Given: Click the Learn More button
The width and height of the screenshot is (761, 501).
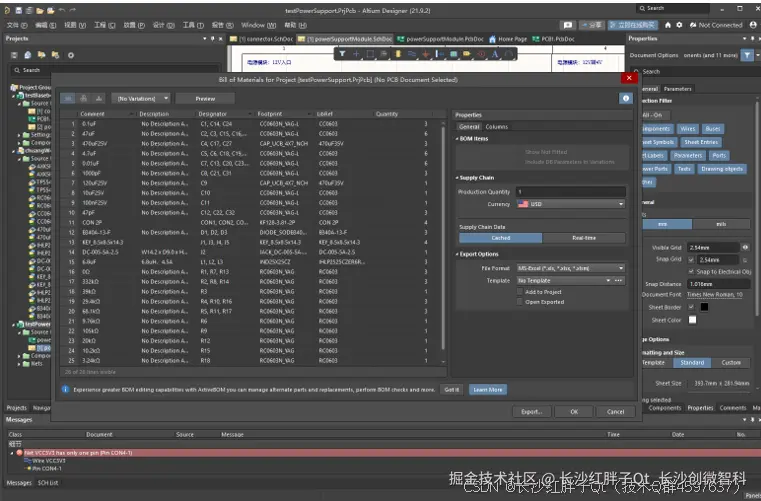Looking at the screenshot, I should coord(488,389).
